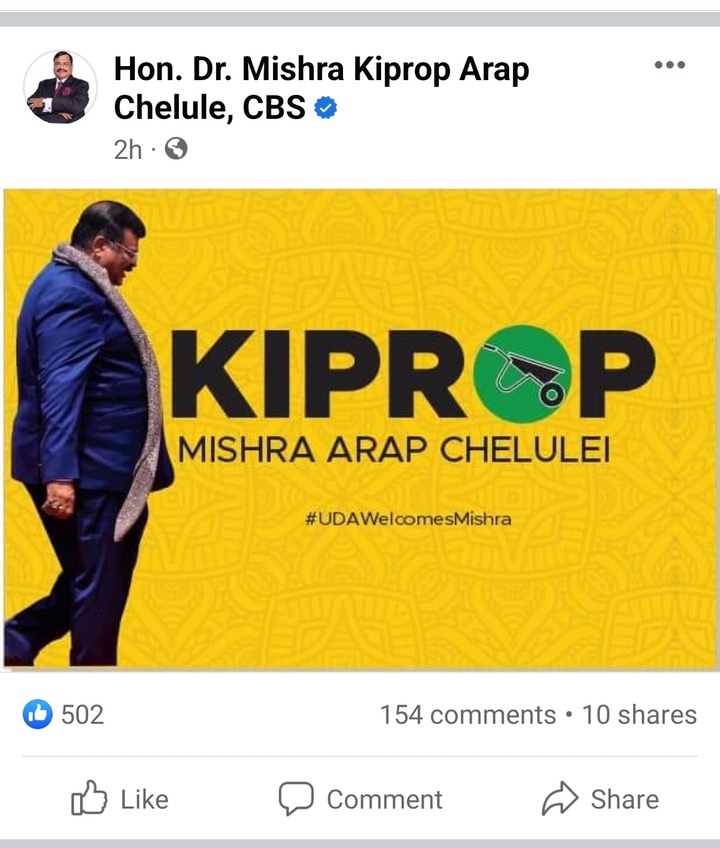Open the 154 comments list
The height and width of the screenshot is (848, 720).
click(x=468, y=714)
